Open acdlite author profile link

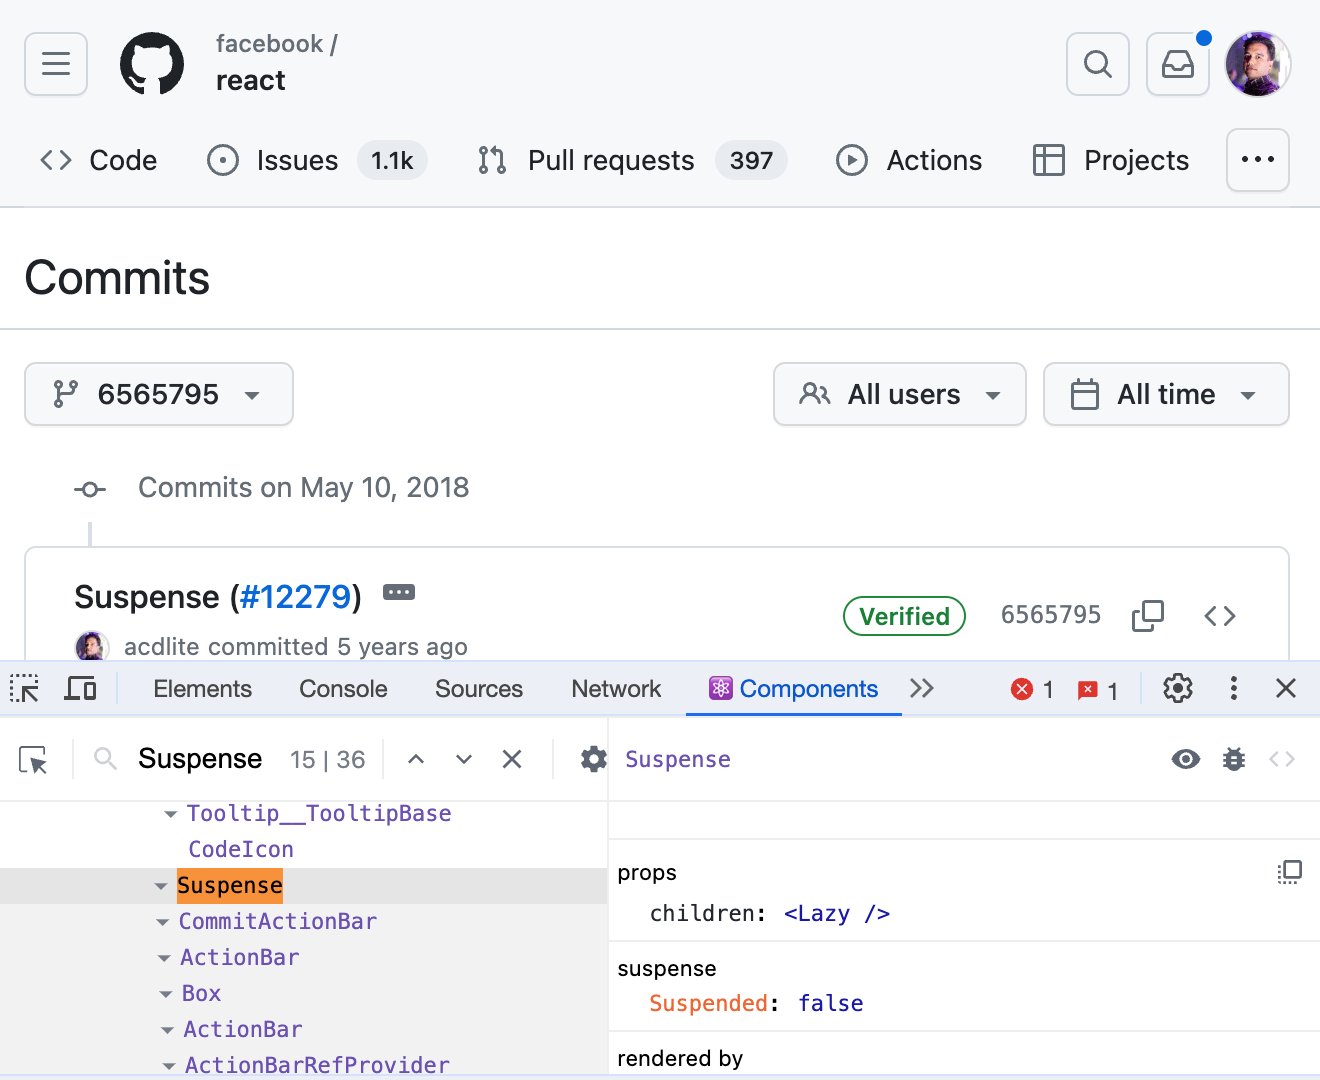(162, 647)
